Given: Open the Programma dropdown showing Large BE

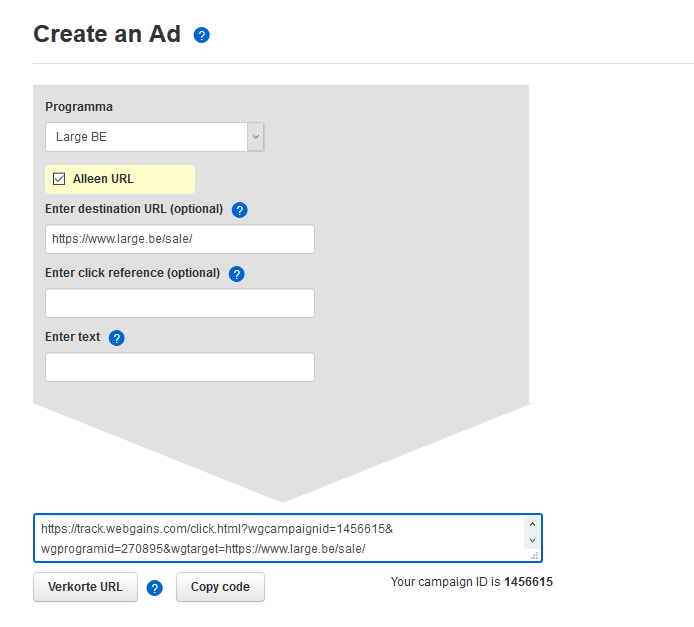Looking at the screenshot, I should click(154, 137).
